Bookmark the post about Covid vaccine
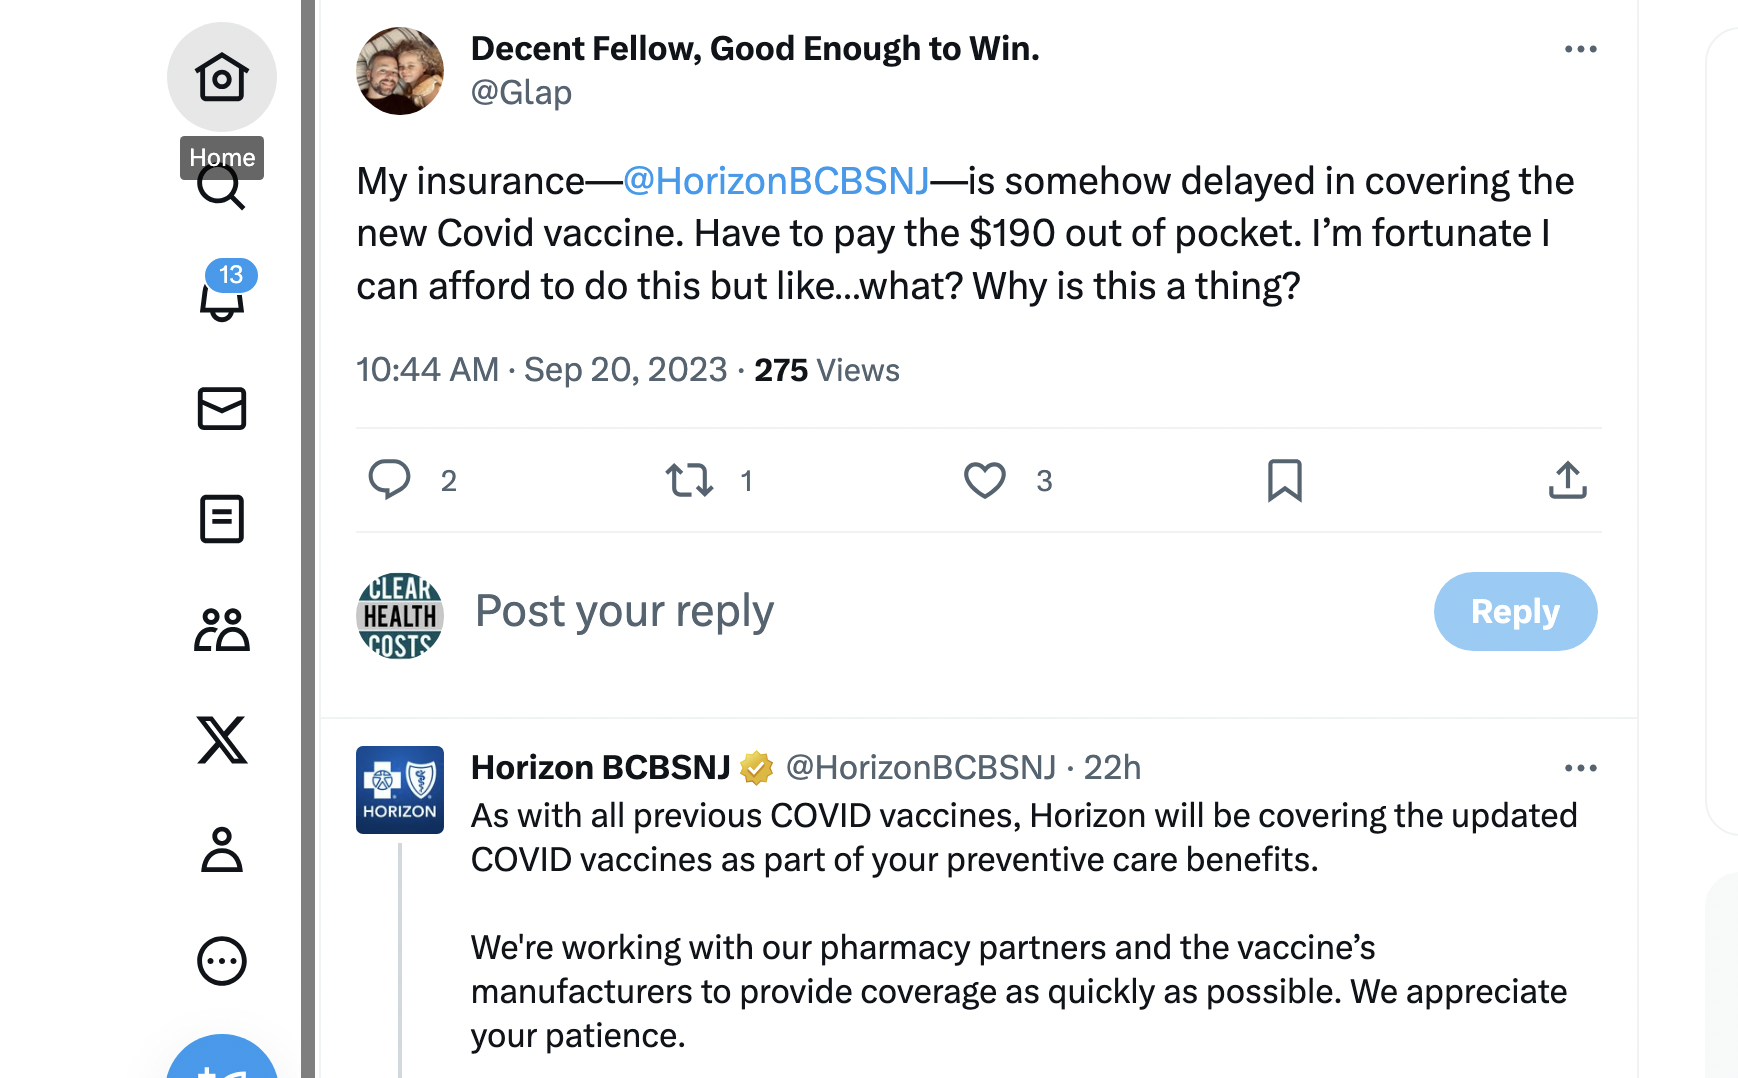1738x1078 pixels. (x=1284, y=480)
